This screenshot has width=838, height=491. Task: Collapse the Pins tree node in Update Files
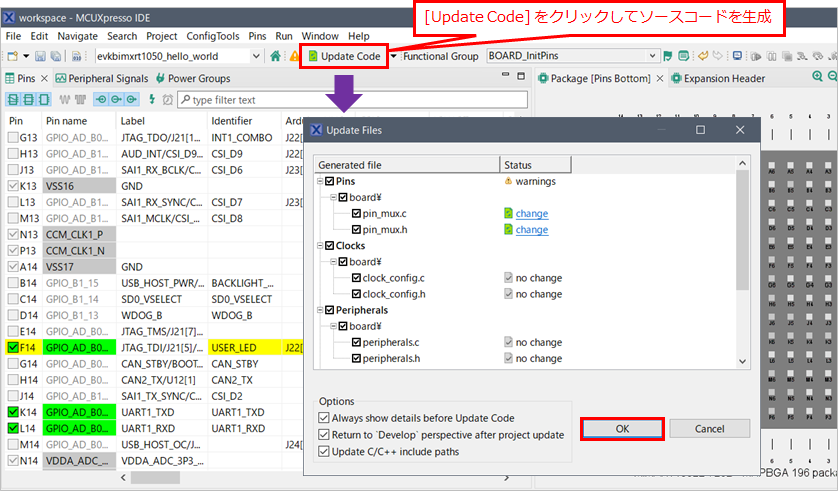[x=320, y=181]
